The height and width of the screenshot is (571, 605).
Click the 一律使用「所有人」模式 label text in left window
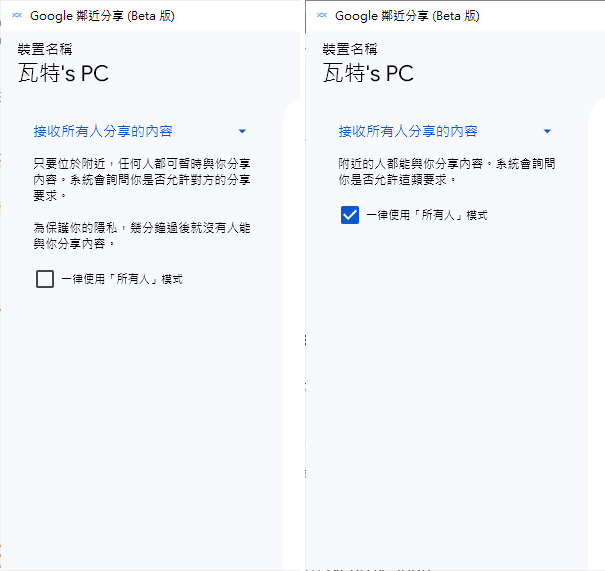[122, 279]
